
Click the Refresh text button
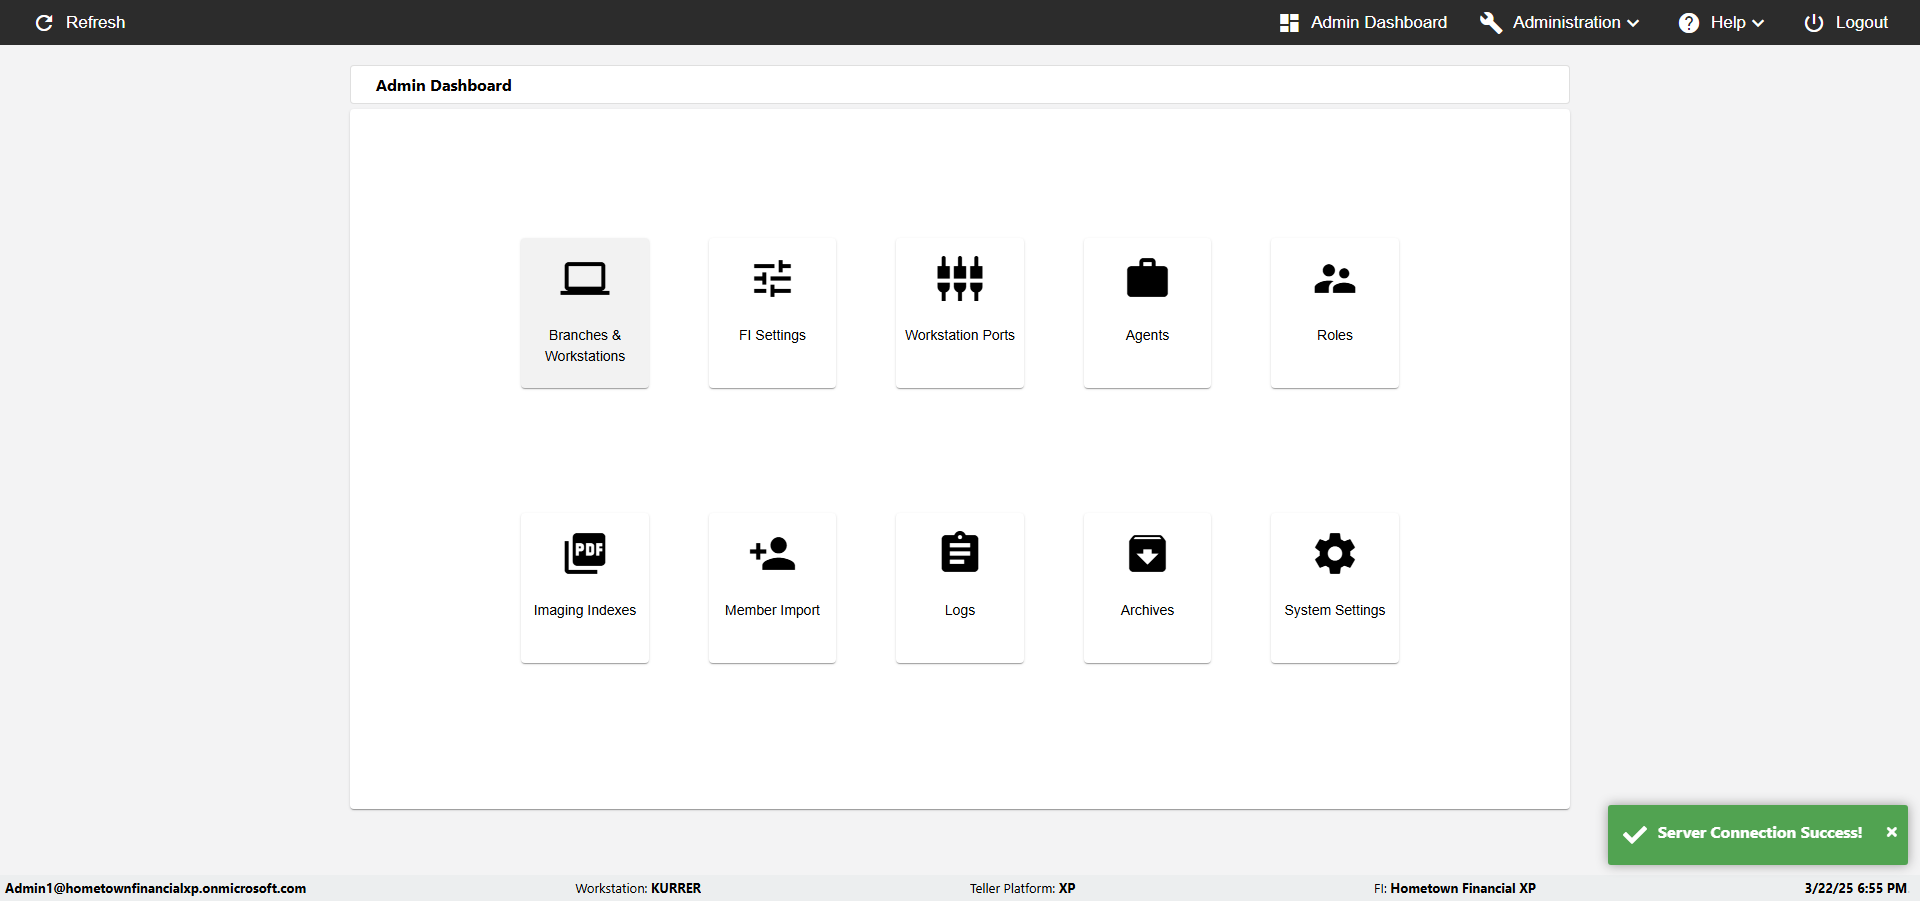[x=96, y=22]
